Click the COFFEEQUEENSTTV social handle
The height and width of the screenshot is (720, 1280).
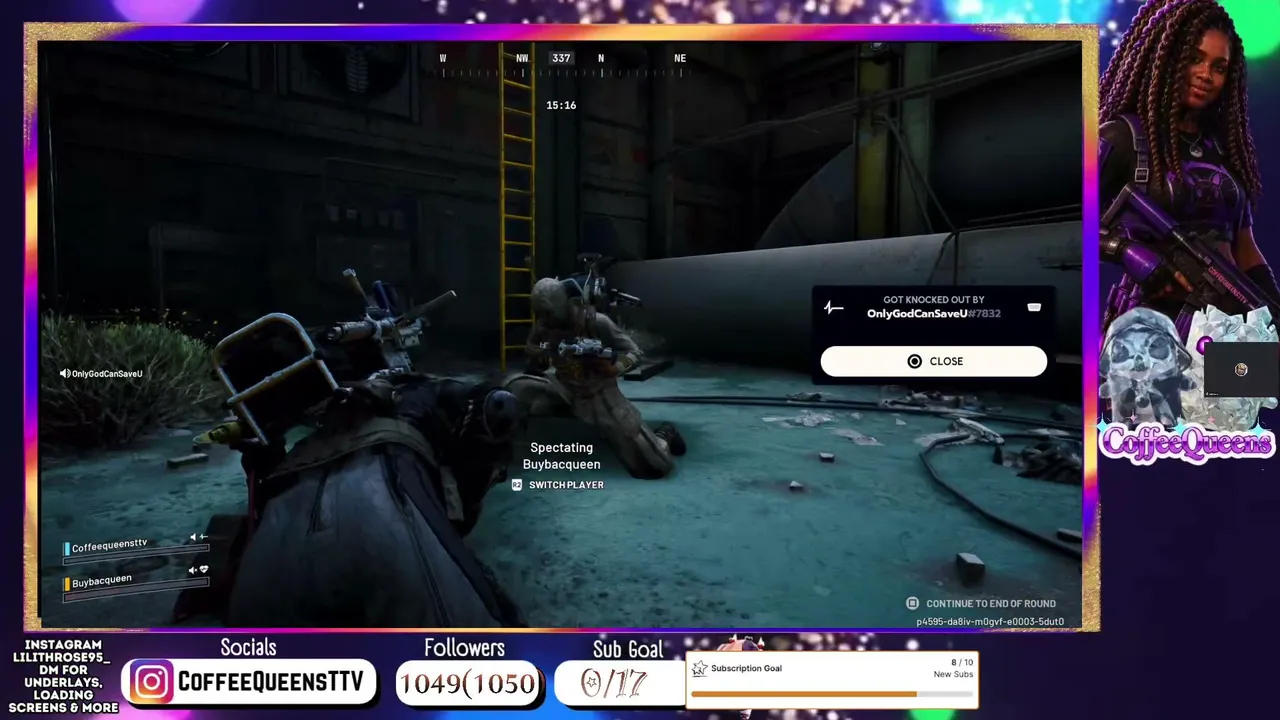pos(271,682)
